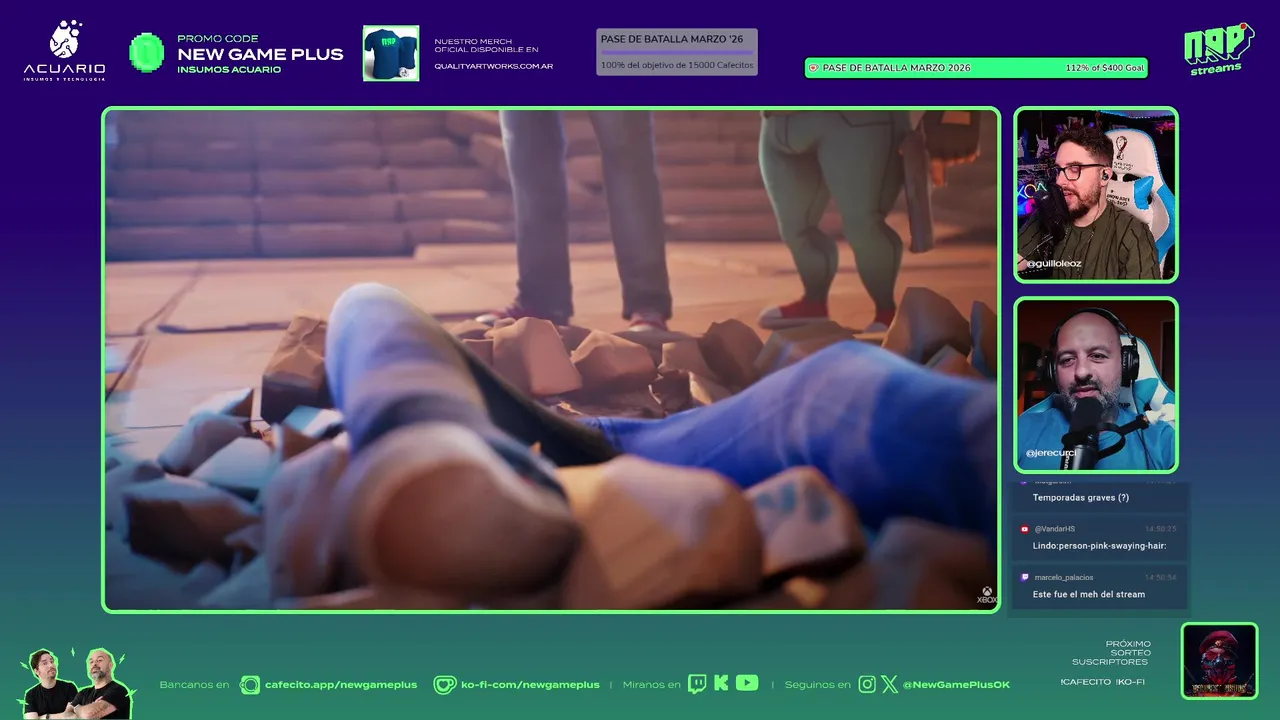The width and height of the screenshot is (1280, 720).
Task: Click the green coin icon beside promo code
Action: tap(147, 53)
